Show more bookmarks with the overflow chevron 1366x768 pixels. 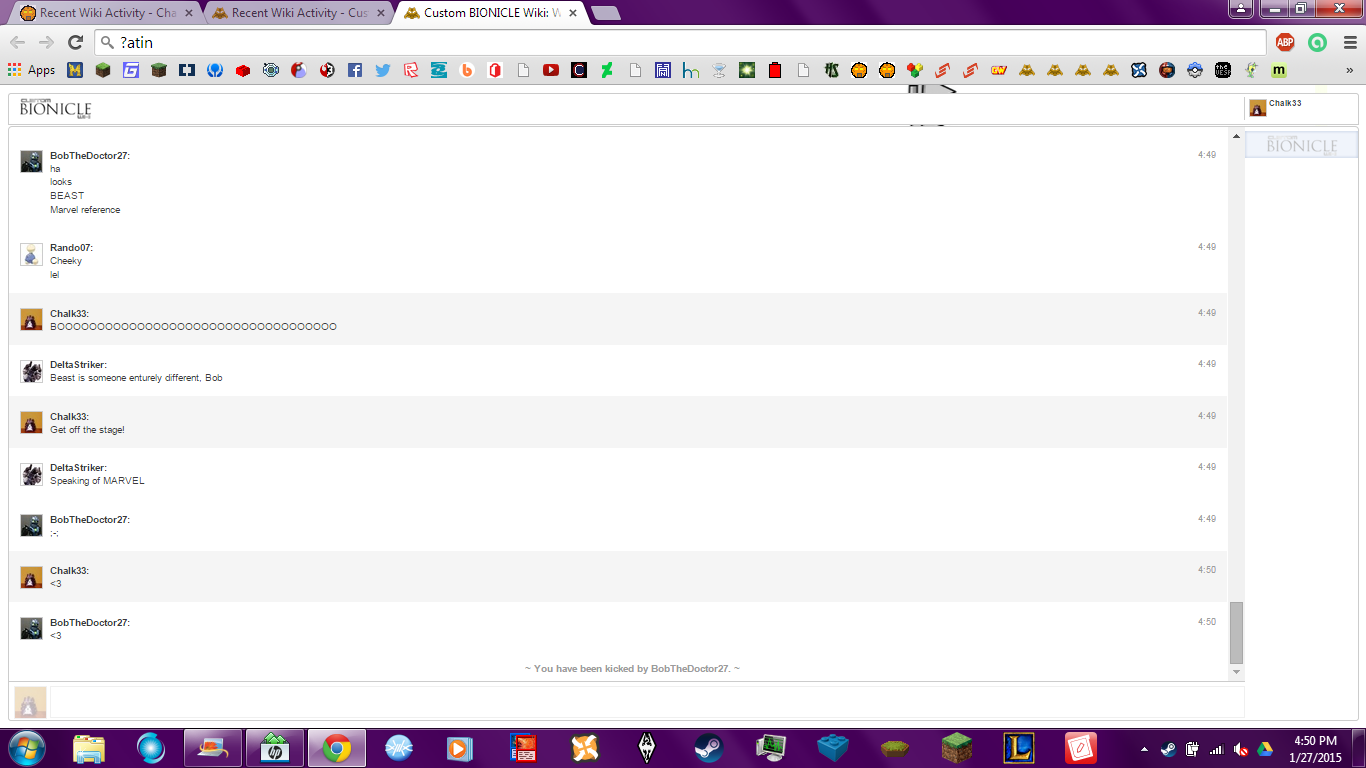click(1349, 70)
